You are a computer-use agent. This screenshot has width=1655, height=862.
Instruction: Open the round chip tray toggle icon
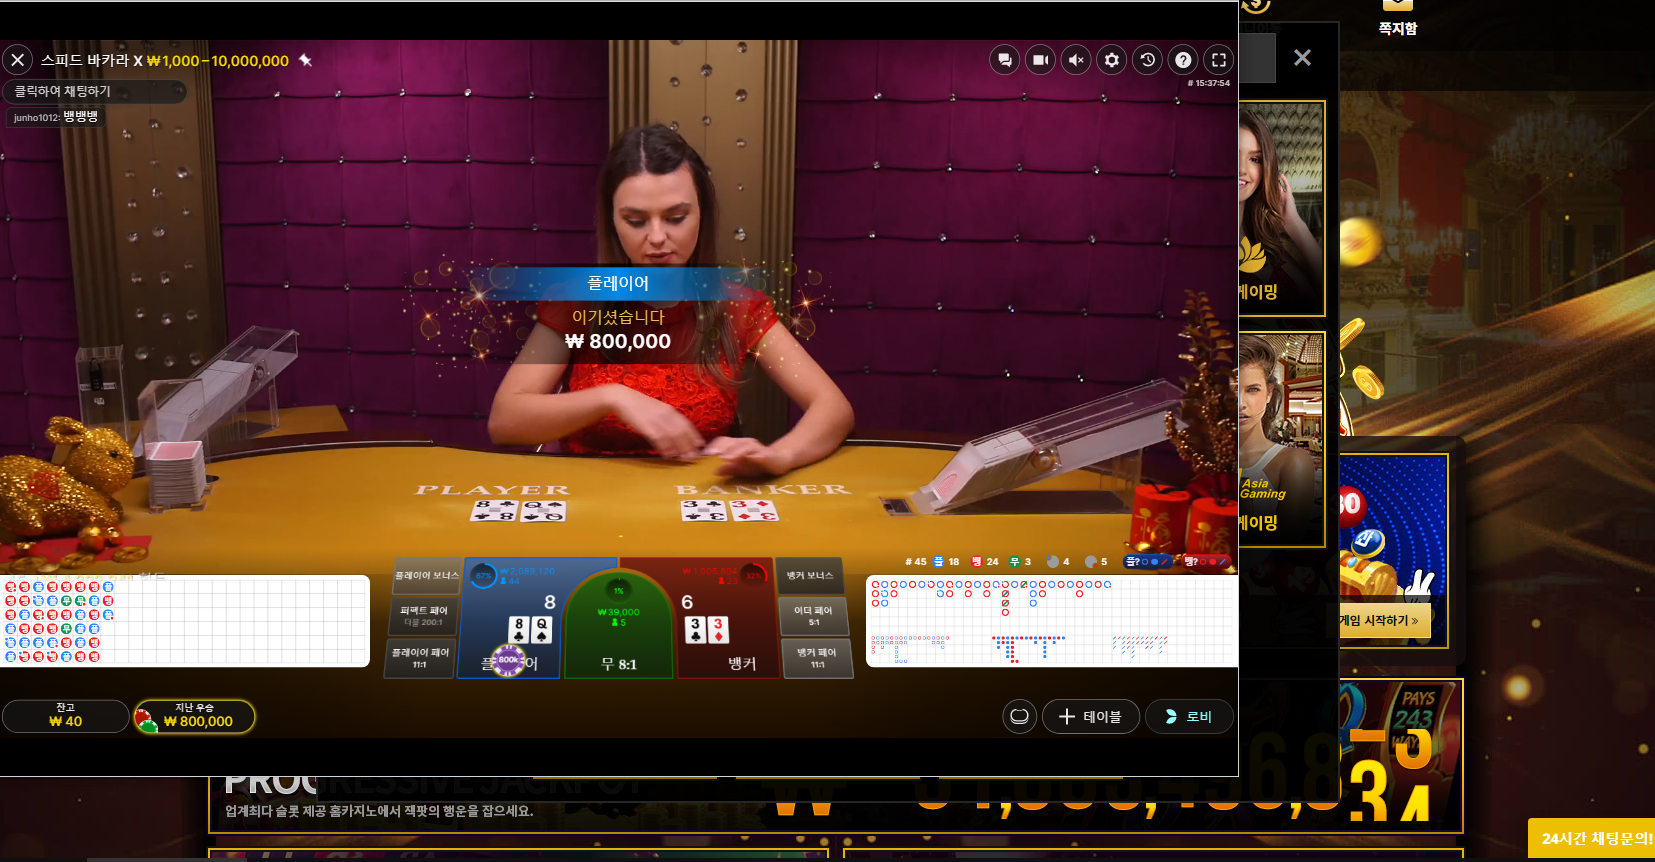point(1019,716)
